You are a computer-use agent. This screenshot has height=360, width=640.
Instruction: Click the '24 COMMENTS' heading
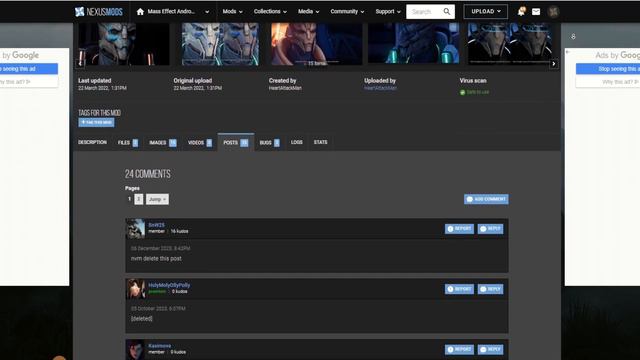coord(148,174)
